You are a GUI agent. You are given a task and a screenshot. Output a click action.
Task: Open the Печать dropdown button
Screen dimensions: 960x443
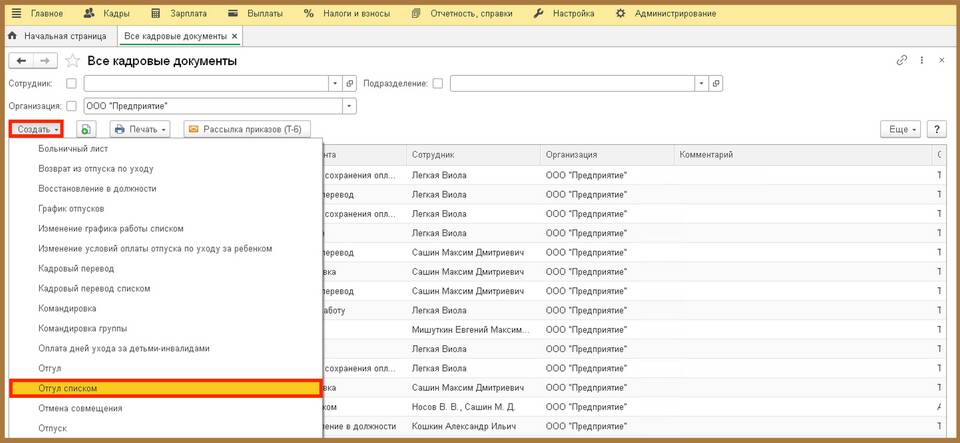pos(140,129)
